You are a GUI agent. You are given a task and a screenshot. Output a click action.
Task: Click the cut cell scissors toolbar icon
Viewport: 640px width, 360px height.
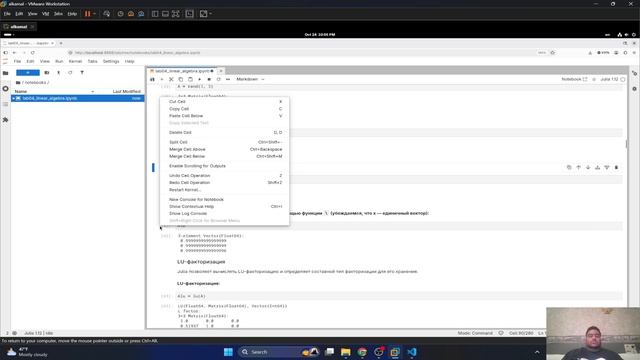[x=171, y=79]
